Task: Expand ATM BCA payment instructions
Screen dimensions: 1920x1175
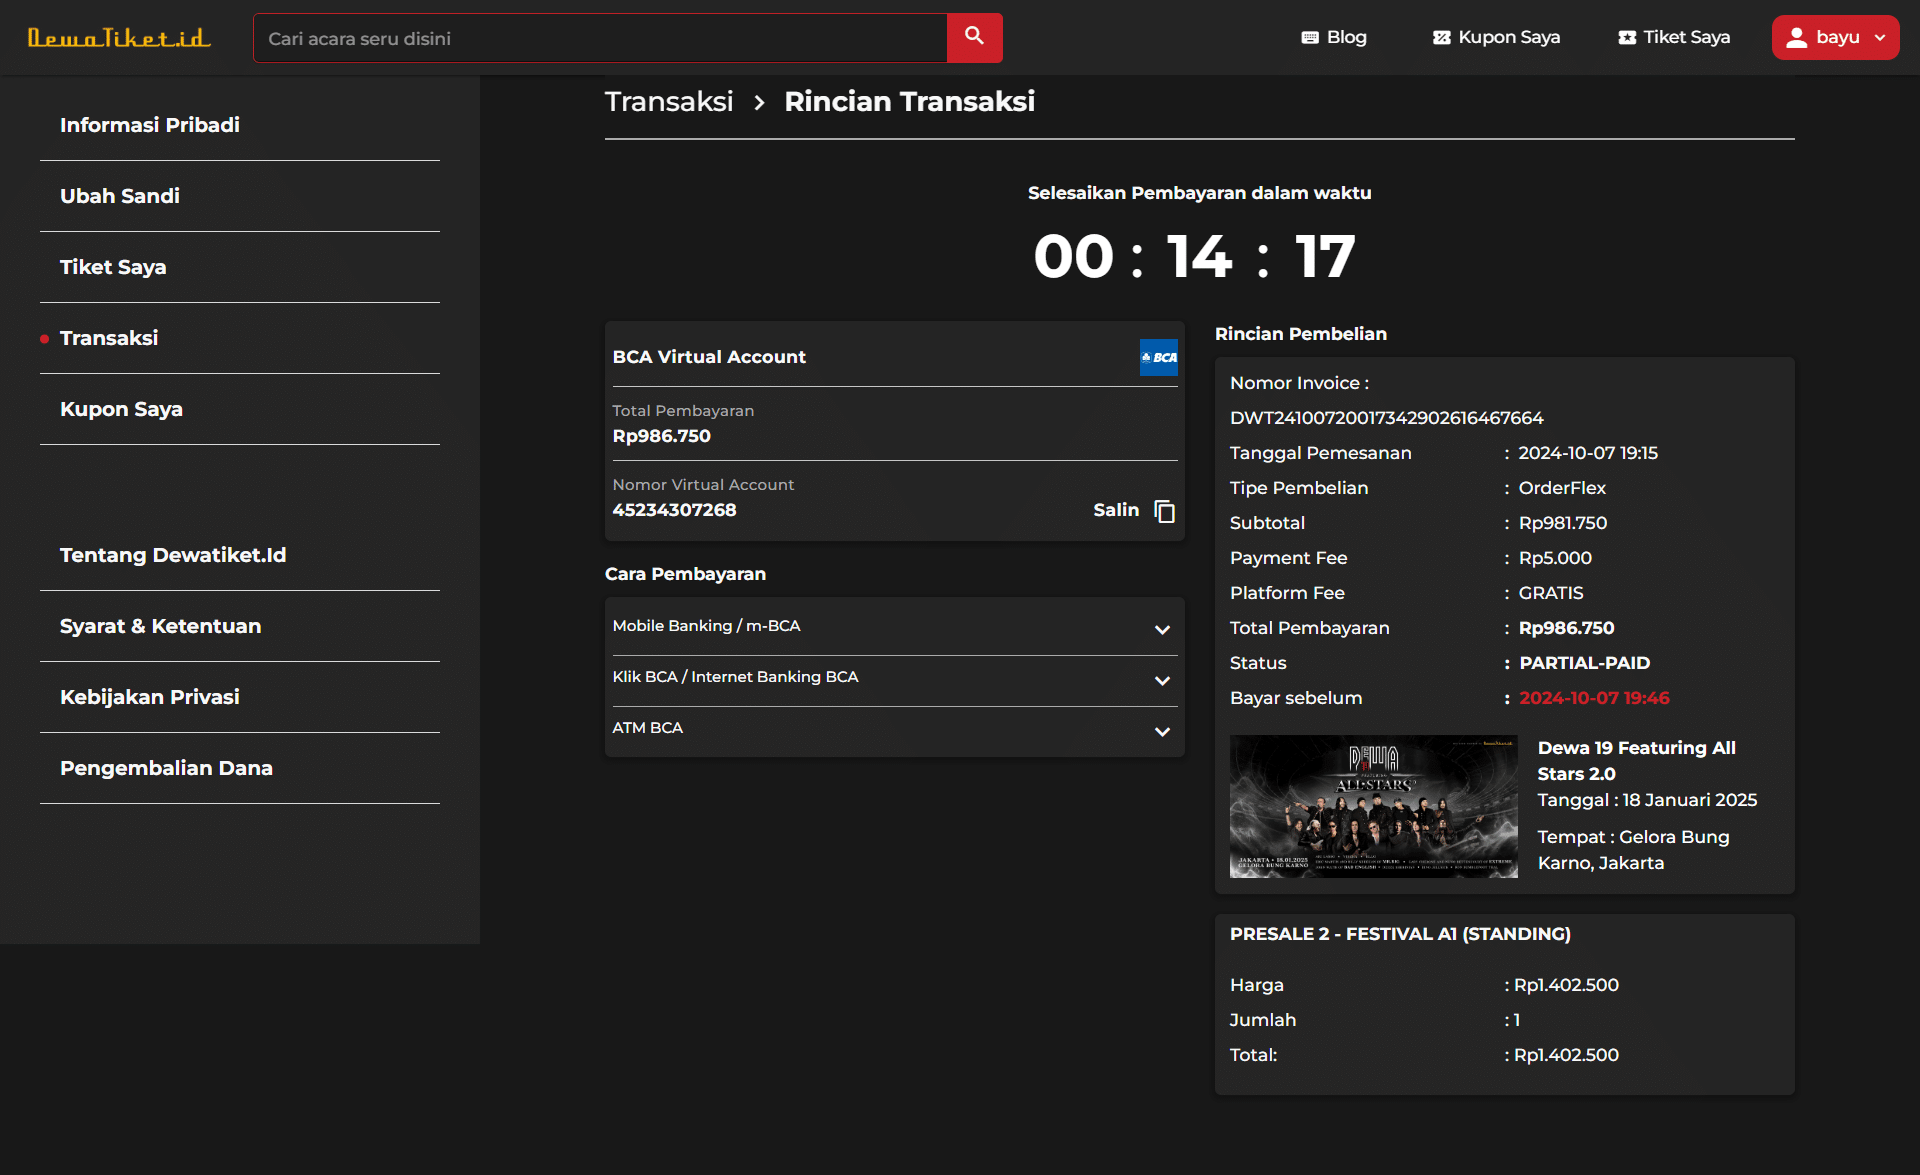Action: point(1161,732)
